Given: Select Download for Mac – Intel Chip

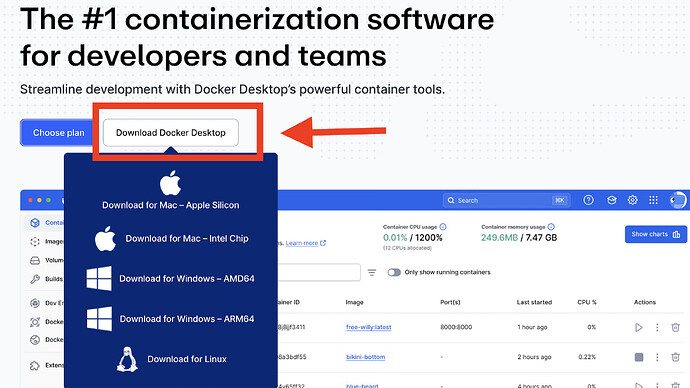Looking at the screenshot, I should tap(187, 238).
